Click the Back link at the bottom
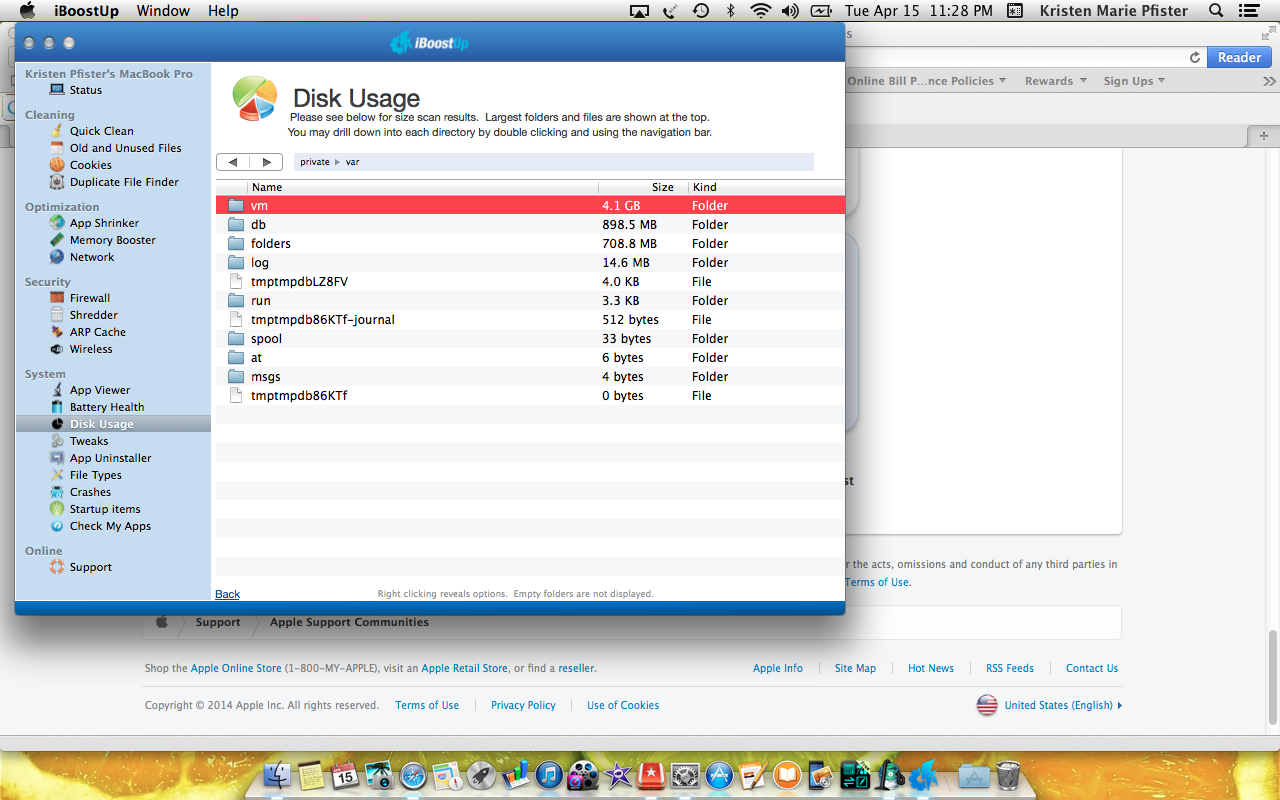This screenshot has height=800, width=1280. click(228, 594)
